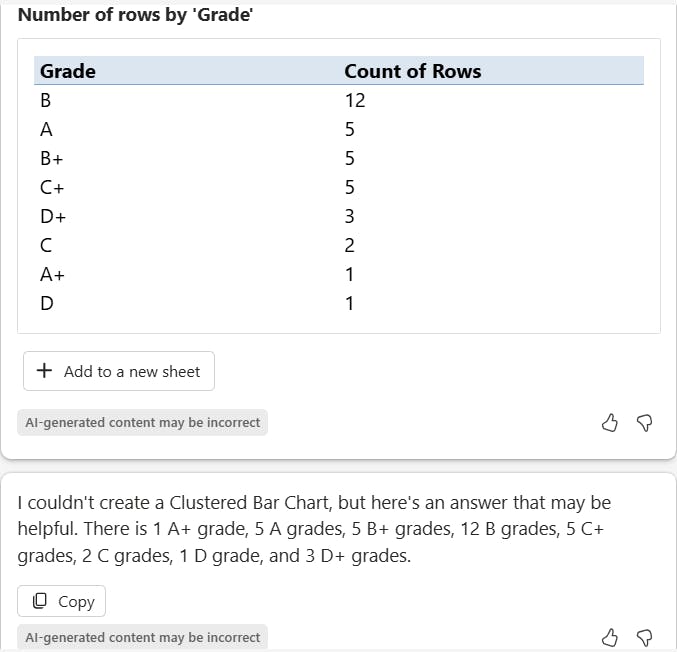Click the Grade column header
677x652 pixels.
tap(68, 71)
